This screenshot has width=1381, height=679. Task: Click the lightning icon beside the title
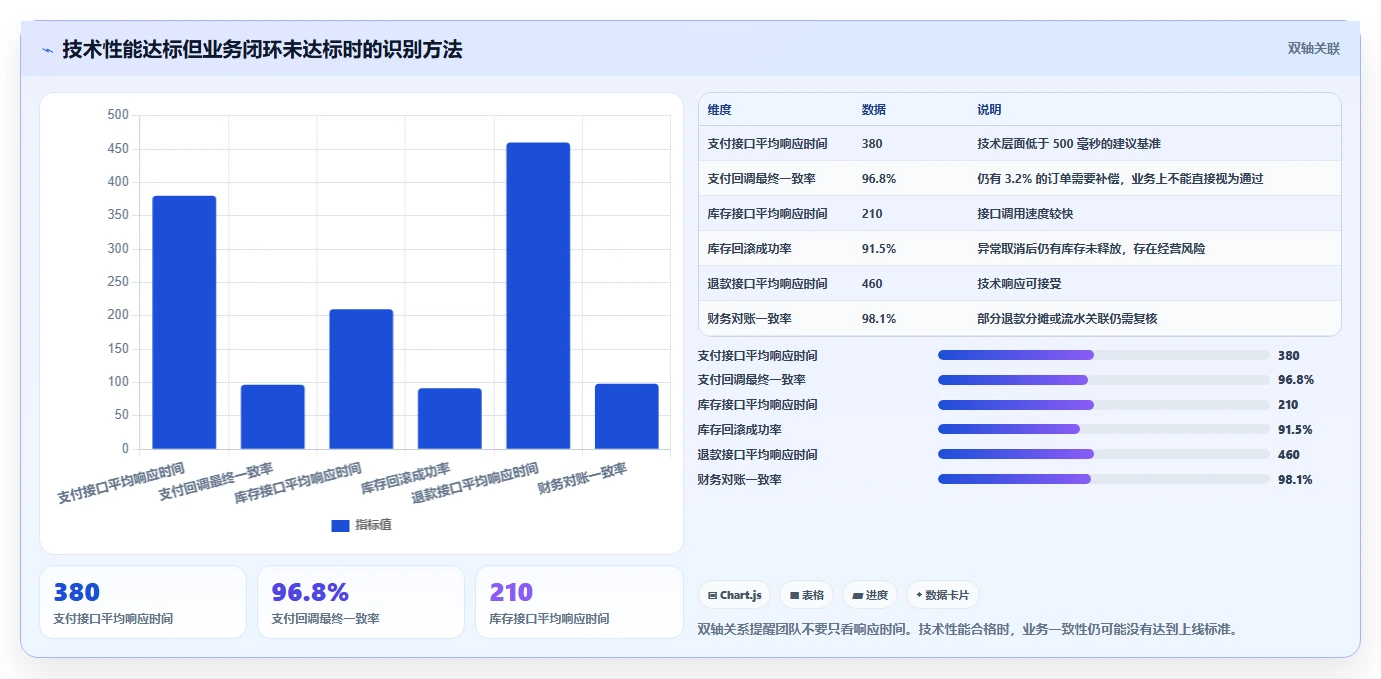(47, 50)
